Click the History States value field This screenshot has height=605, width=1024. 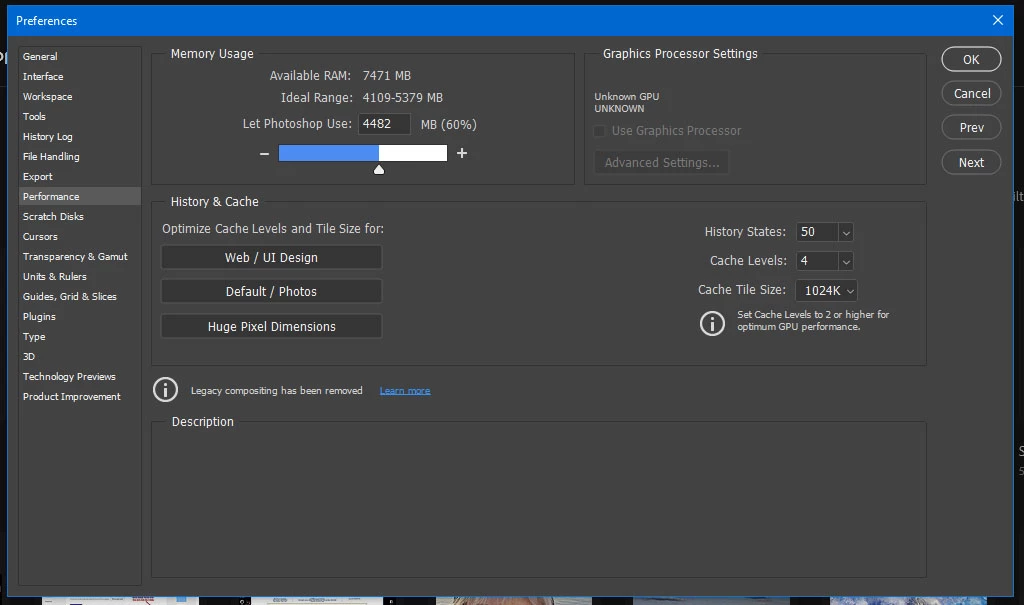coord(816,232)
